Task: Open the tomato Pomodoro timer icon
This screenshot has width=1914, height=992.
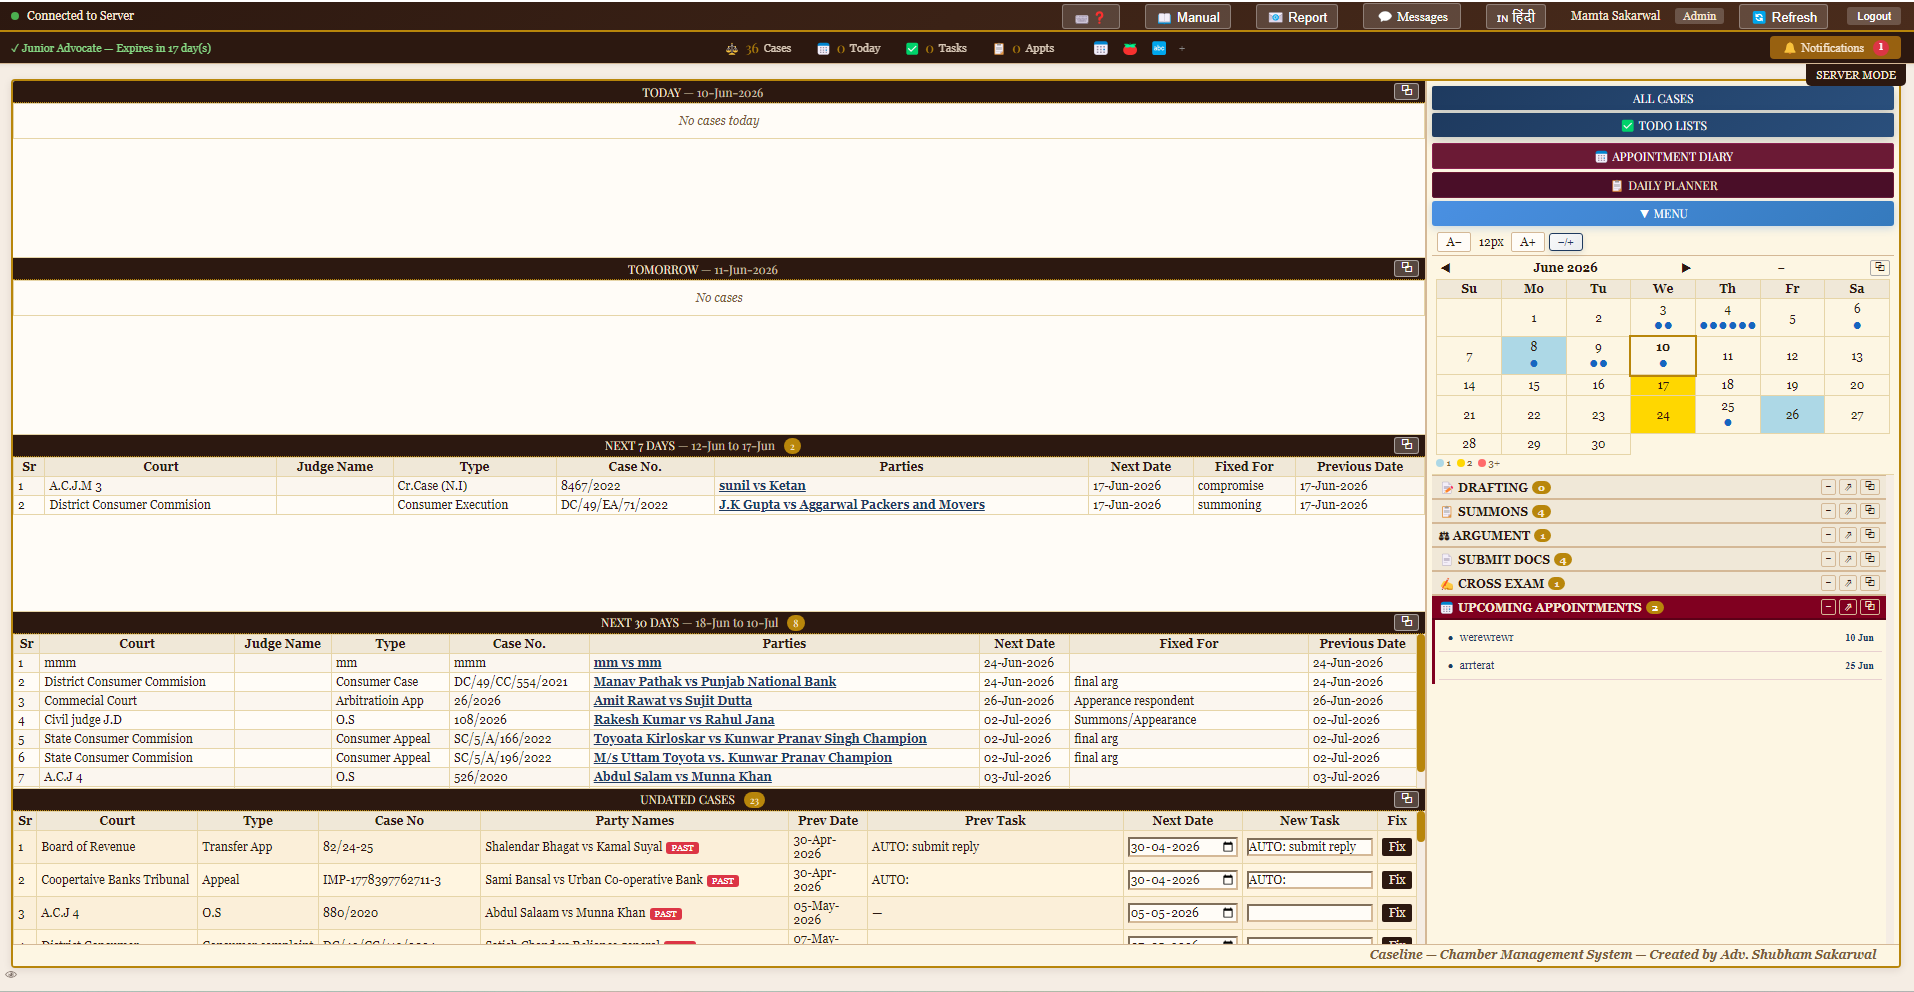Action: (x=1130, y=48)
